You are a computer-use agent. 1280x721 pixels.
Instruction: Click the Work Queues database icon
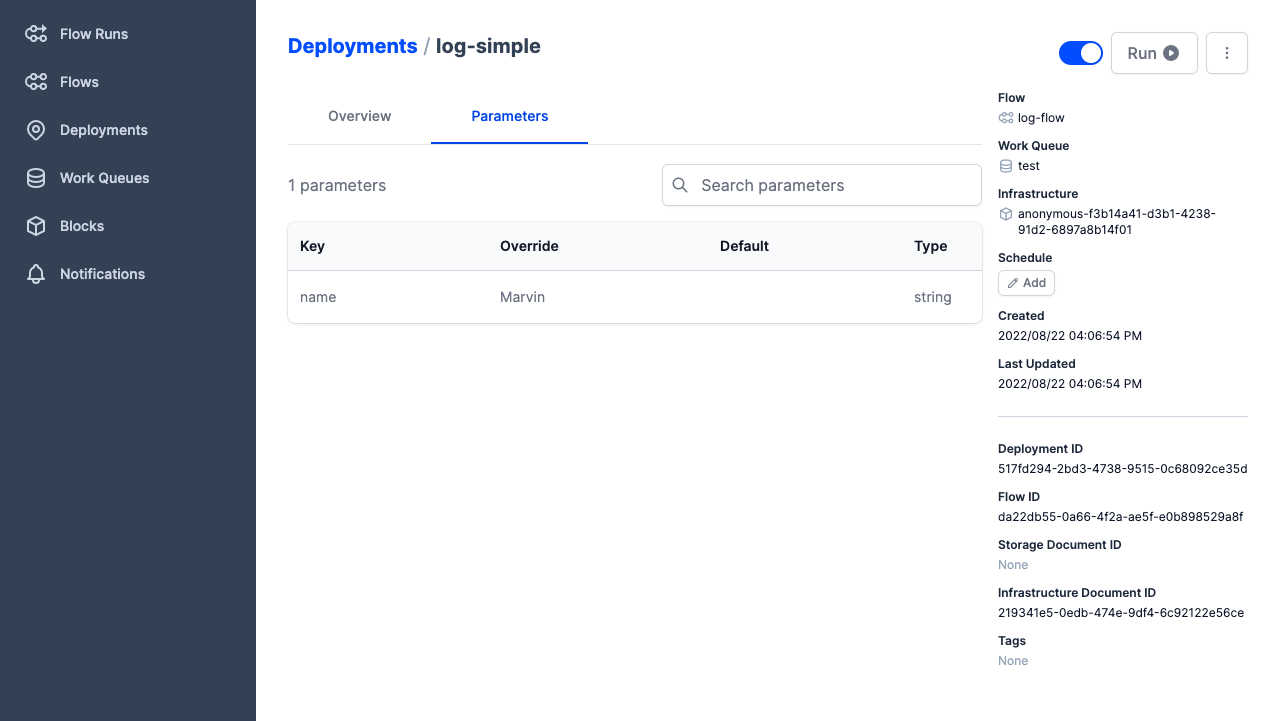(36, 178)
